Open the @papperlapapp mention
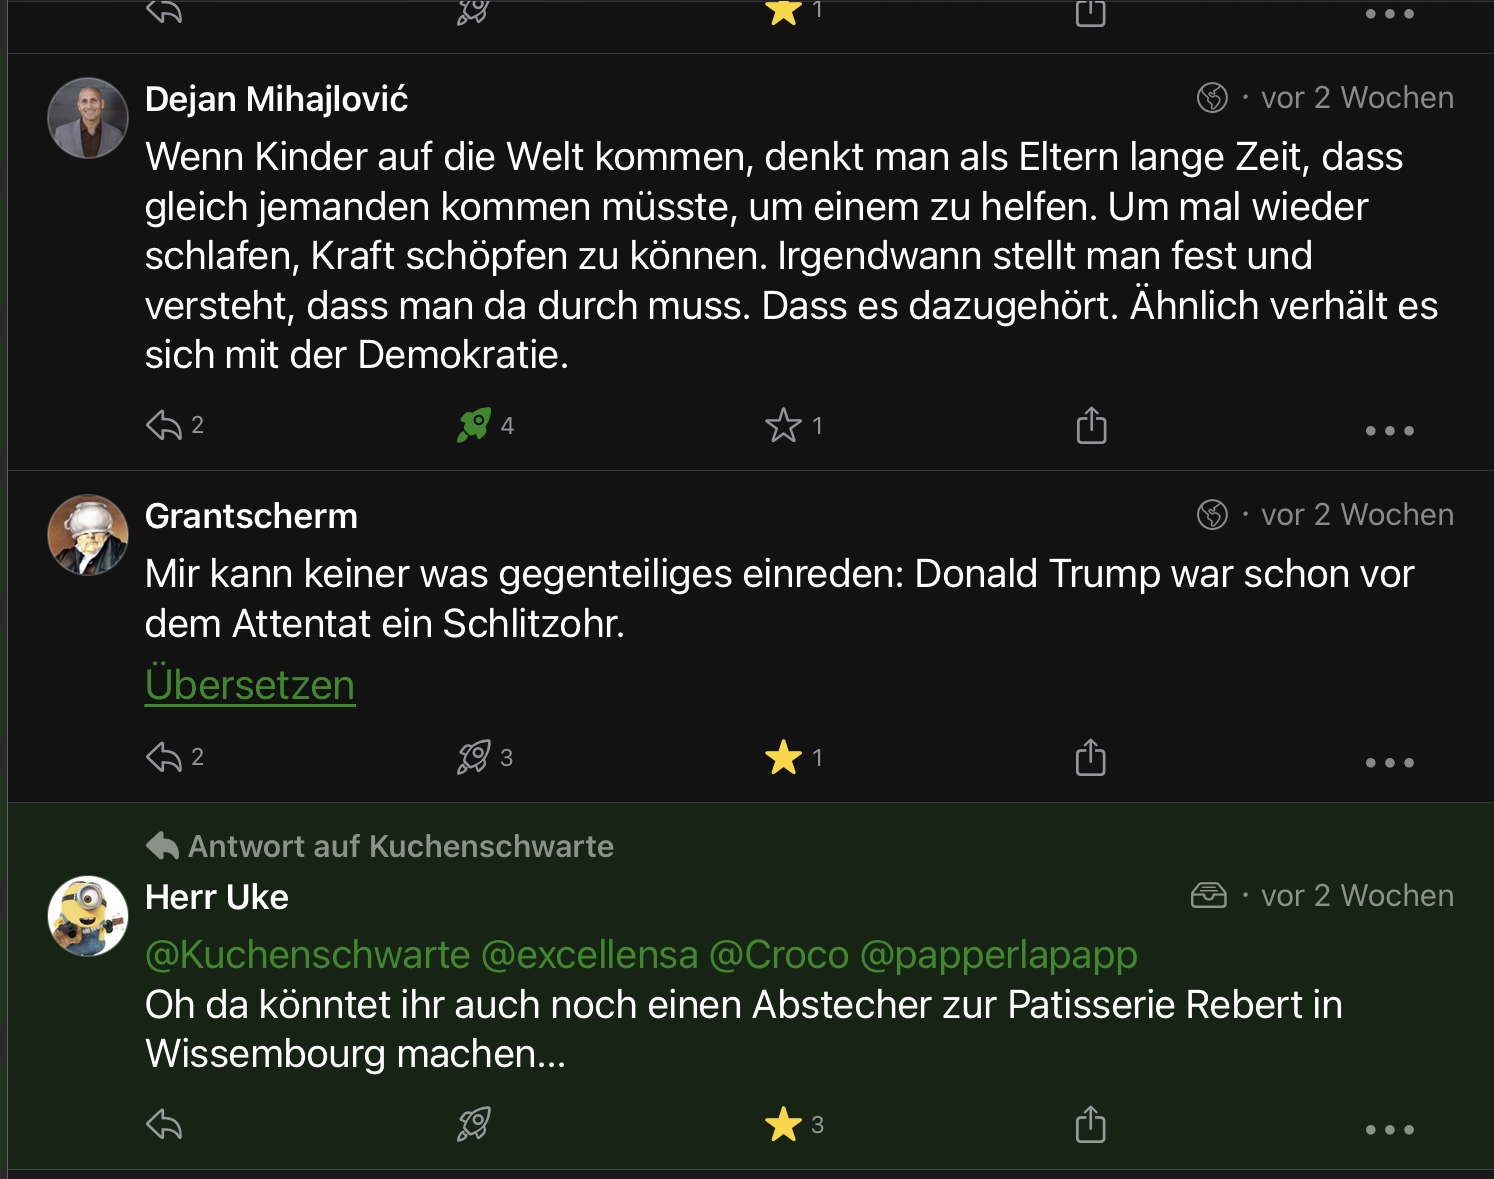The width and height of the screenshot is (1494, 1179). point(998,955)
